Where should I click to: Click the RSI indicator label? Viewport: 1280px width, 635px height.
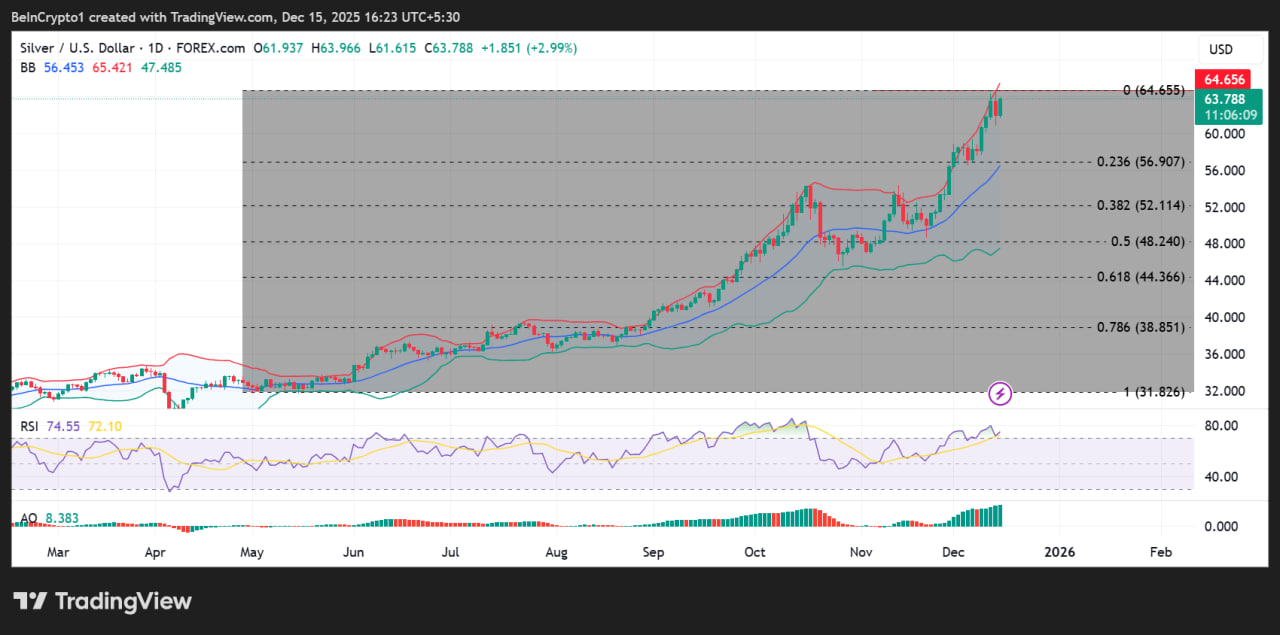pyautogui.click(x=30, y=427)
